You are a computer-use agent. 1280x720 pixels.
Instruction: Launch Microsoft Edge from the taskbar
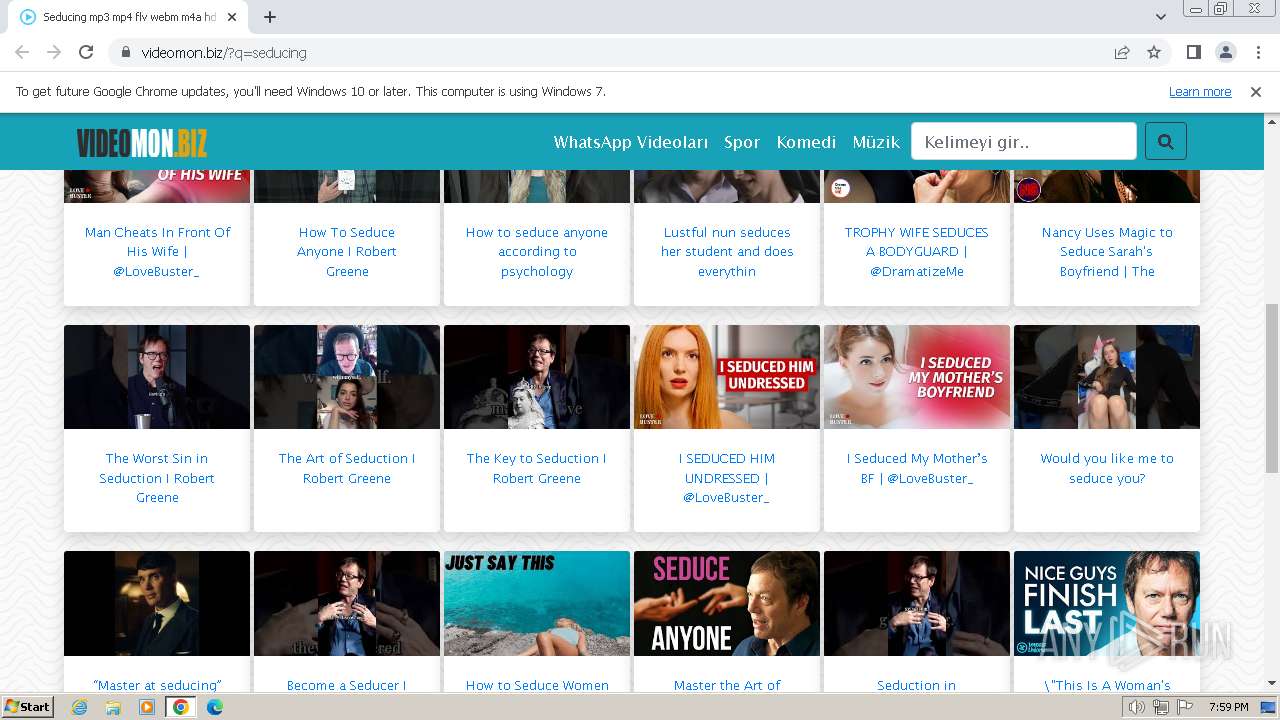click(x=215, y=707)
